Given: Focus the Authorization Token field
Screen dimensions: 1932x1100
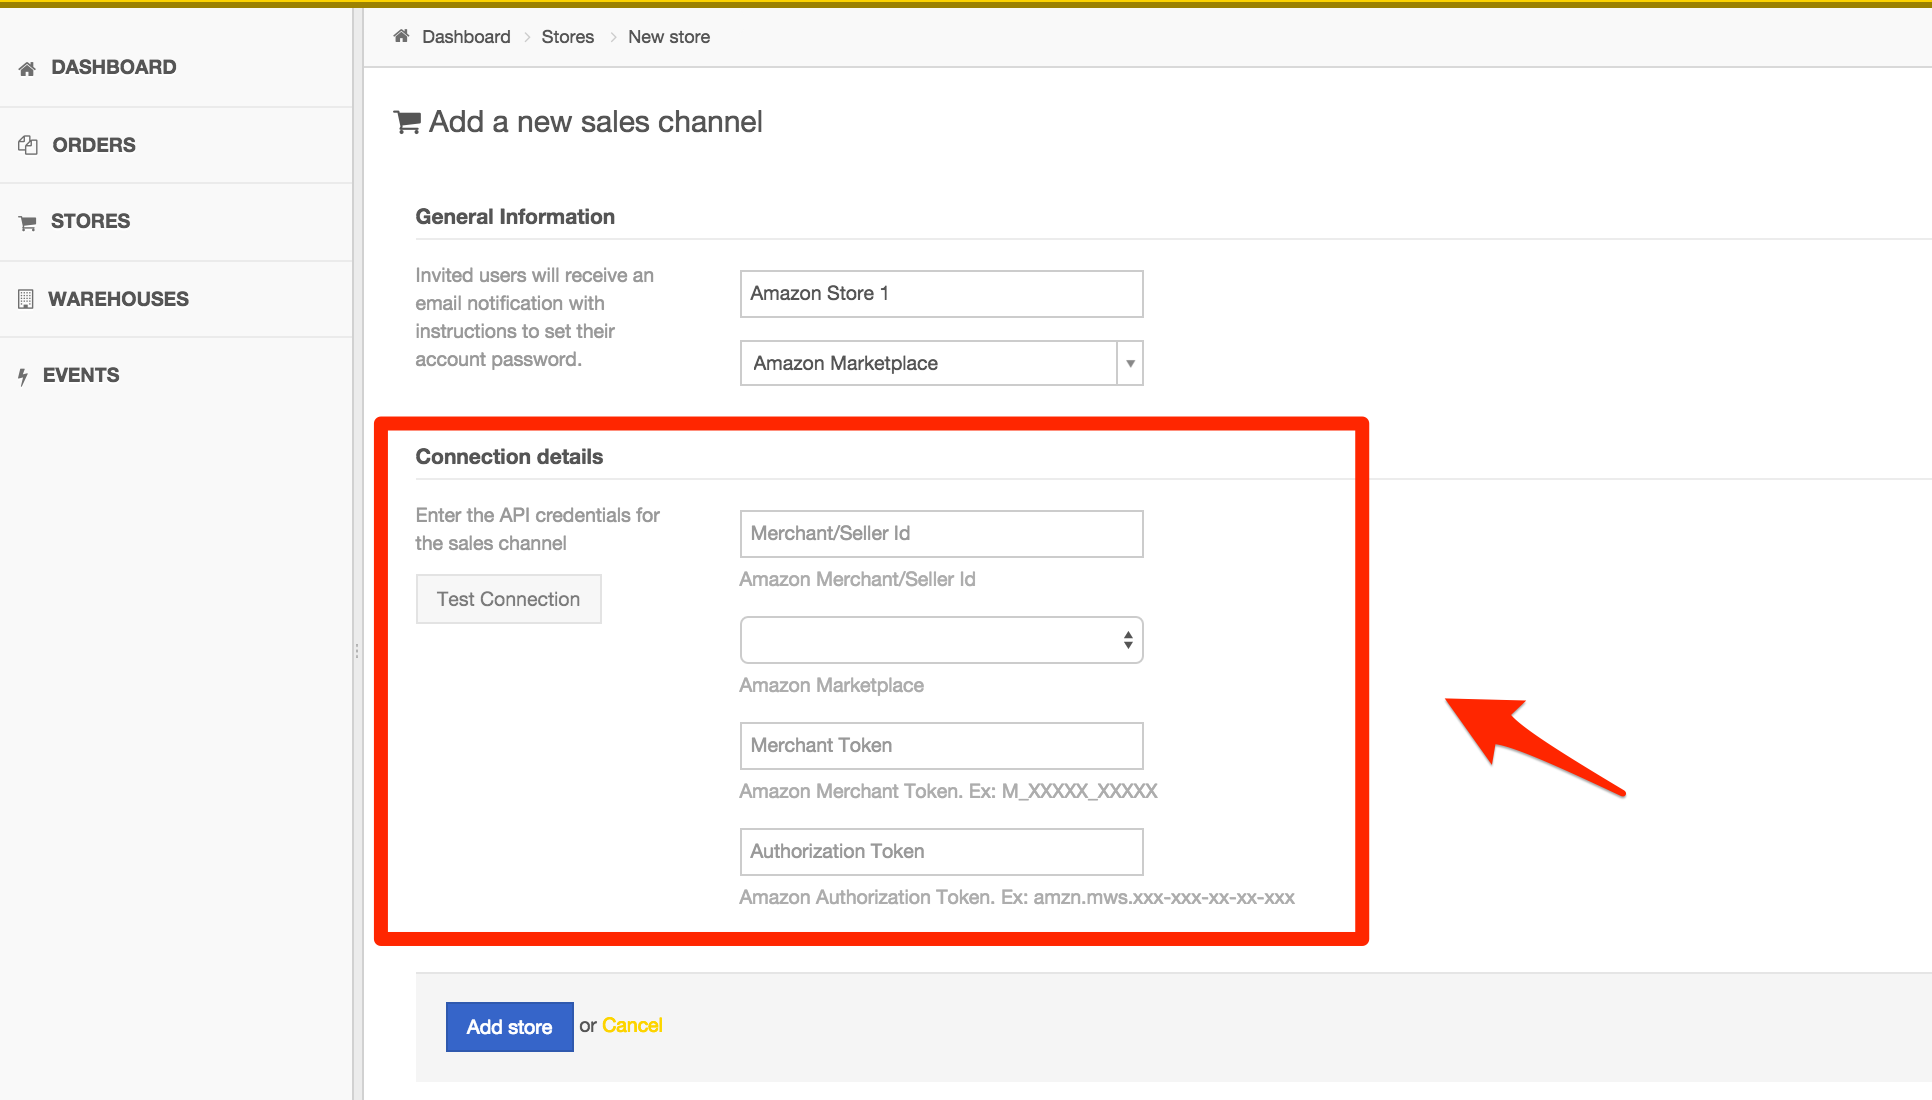Looking at the screenshot, I should click(941, 852).
